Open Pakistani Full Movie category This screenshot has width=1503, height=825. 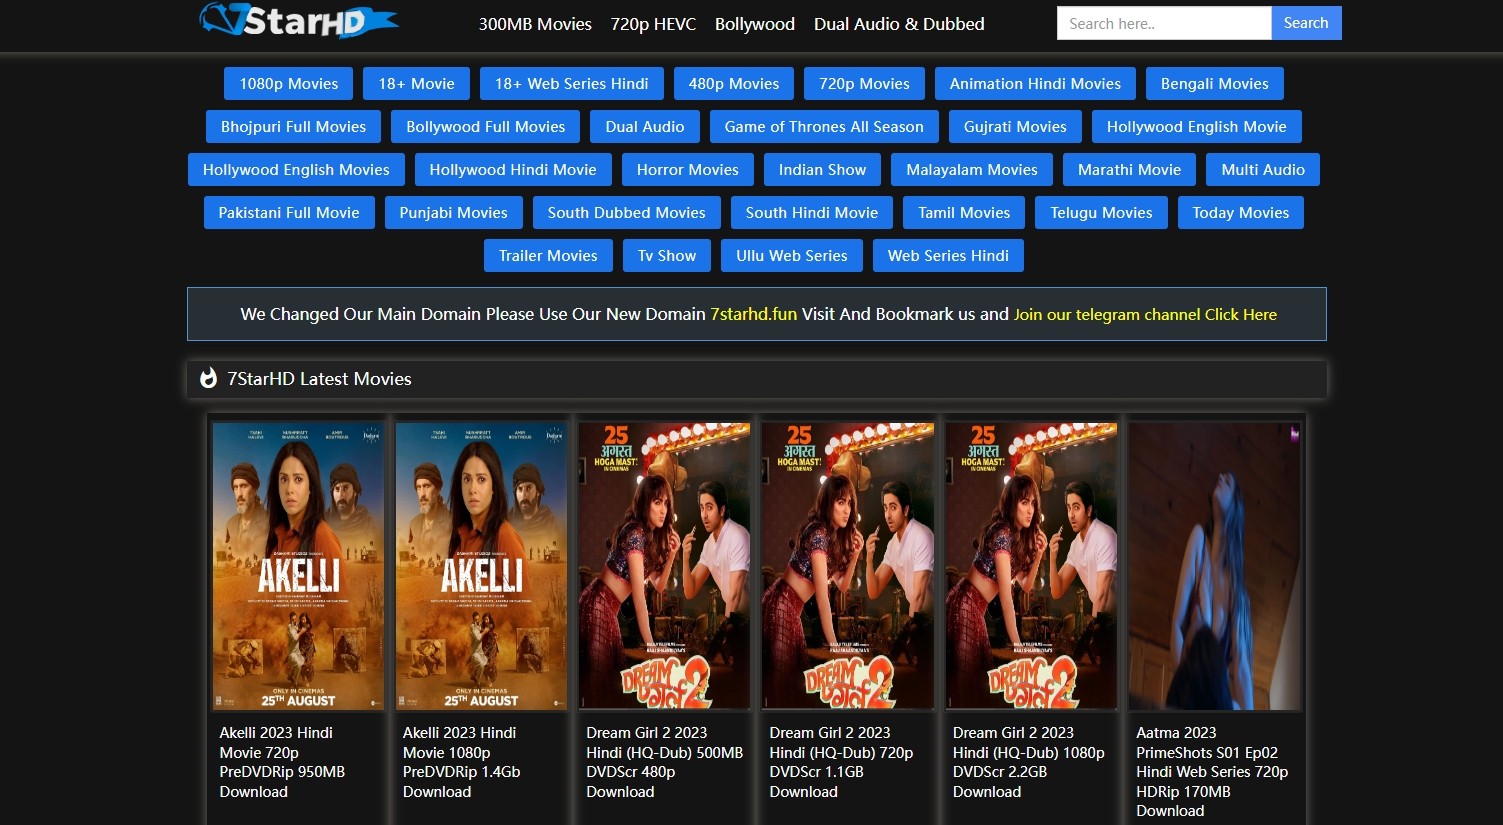[289, 213]
